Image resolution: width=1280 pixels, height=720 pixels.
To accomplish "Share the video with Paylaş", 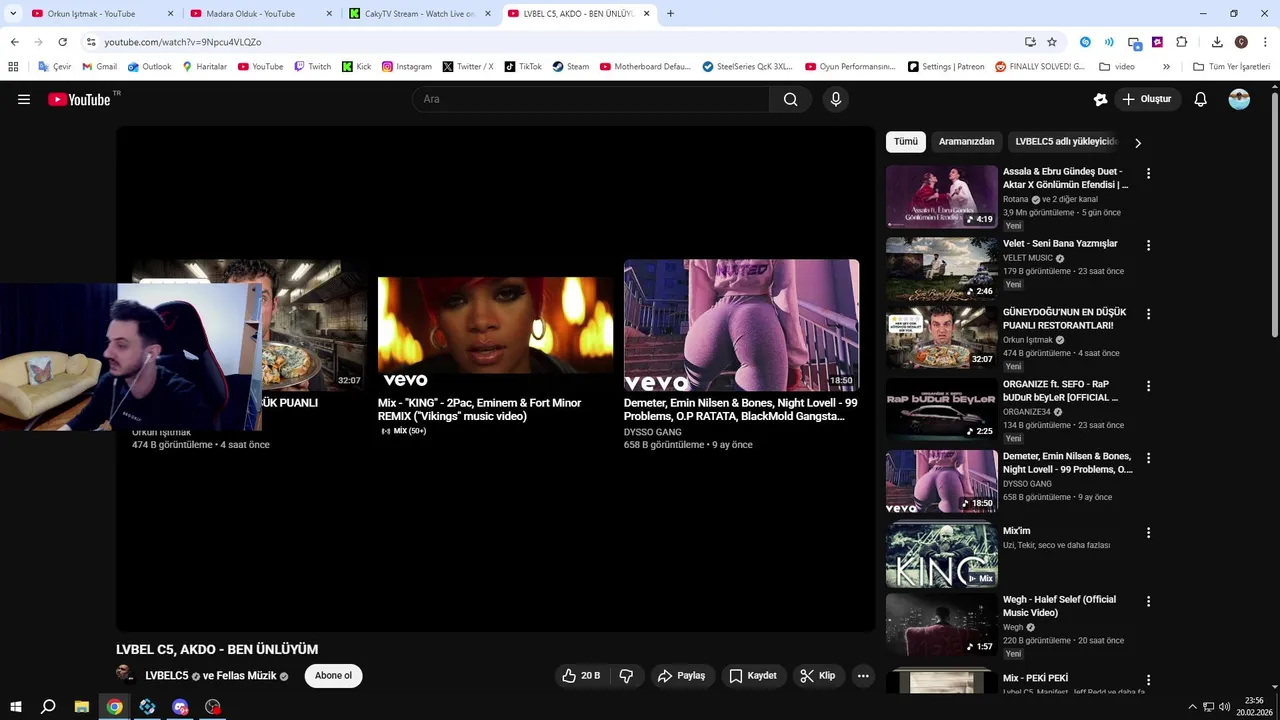I will pos(681,676).
